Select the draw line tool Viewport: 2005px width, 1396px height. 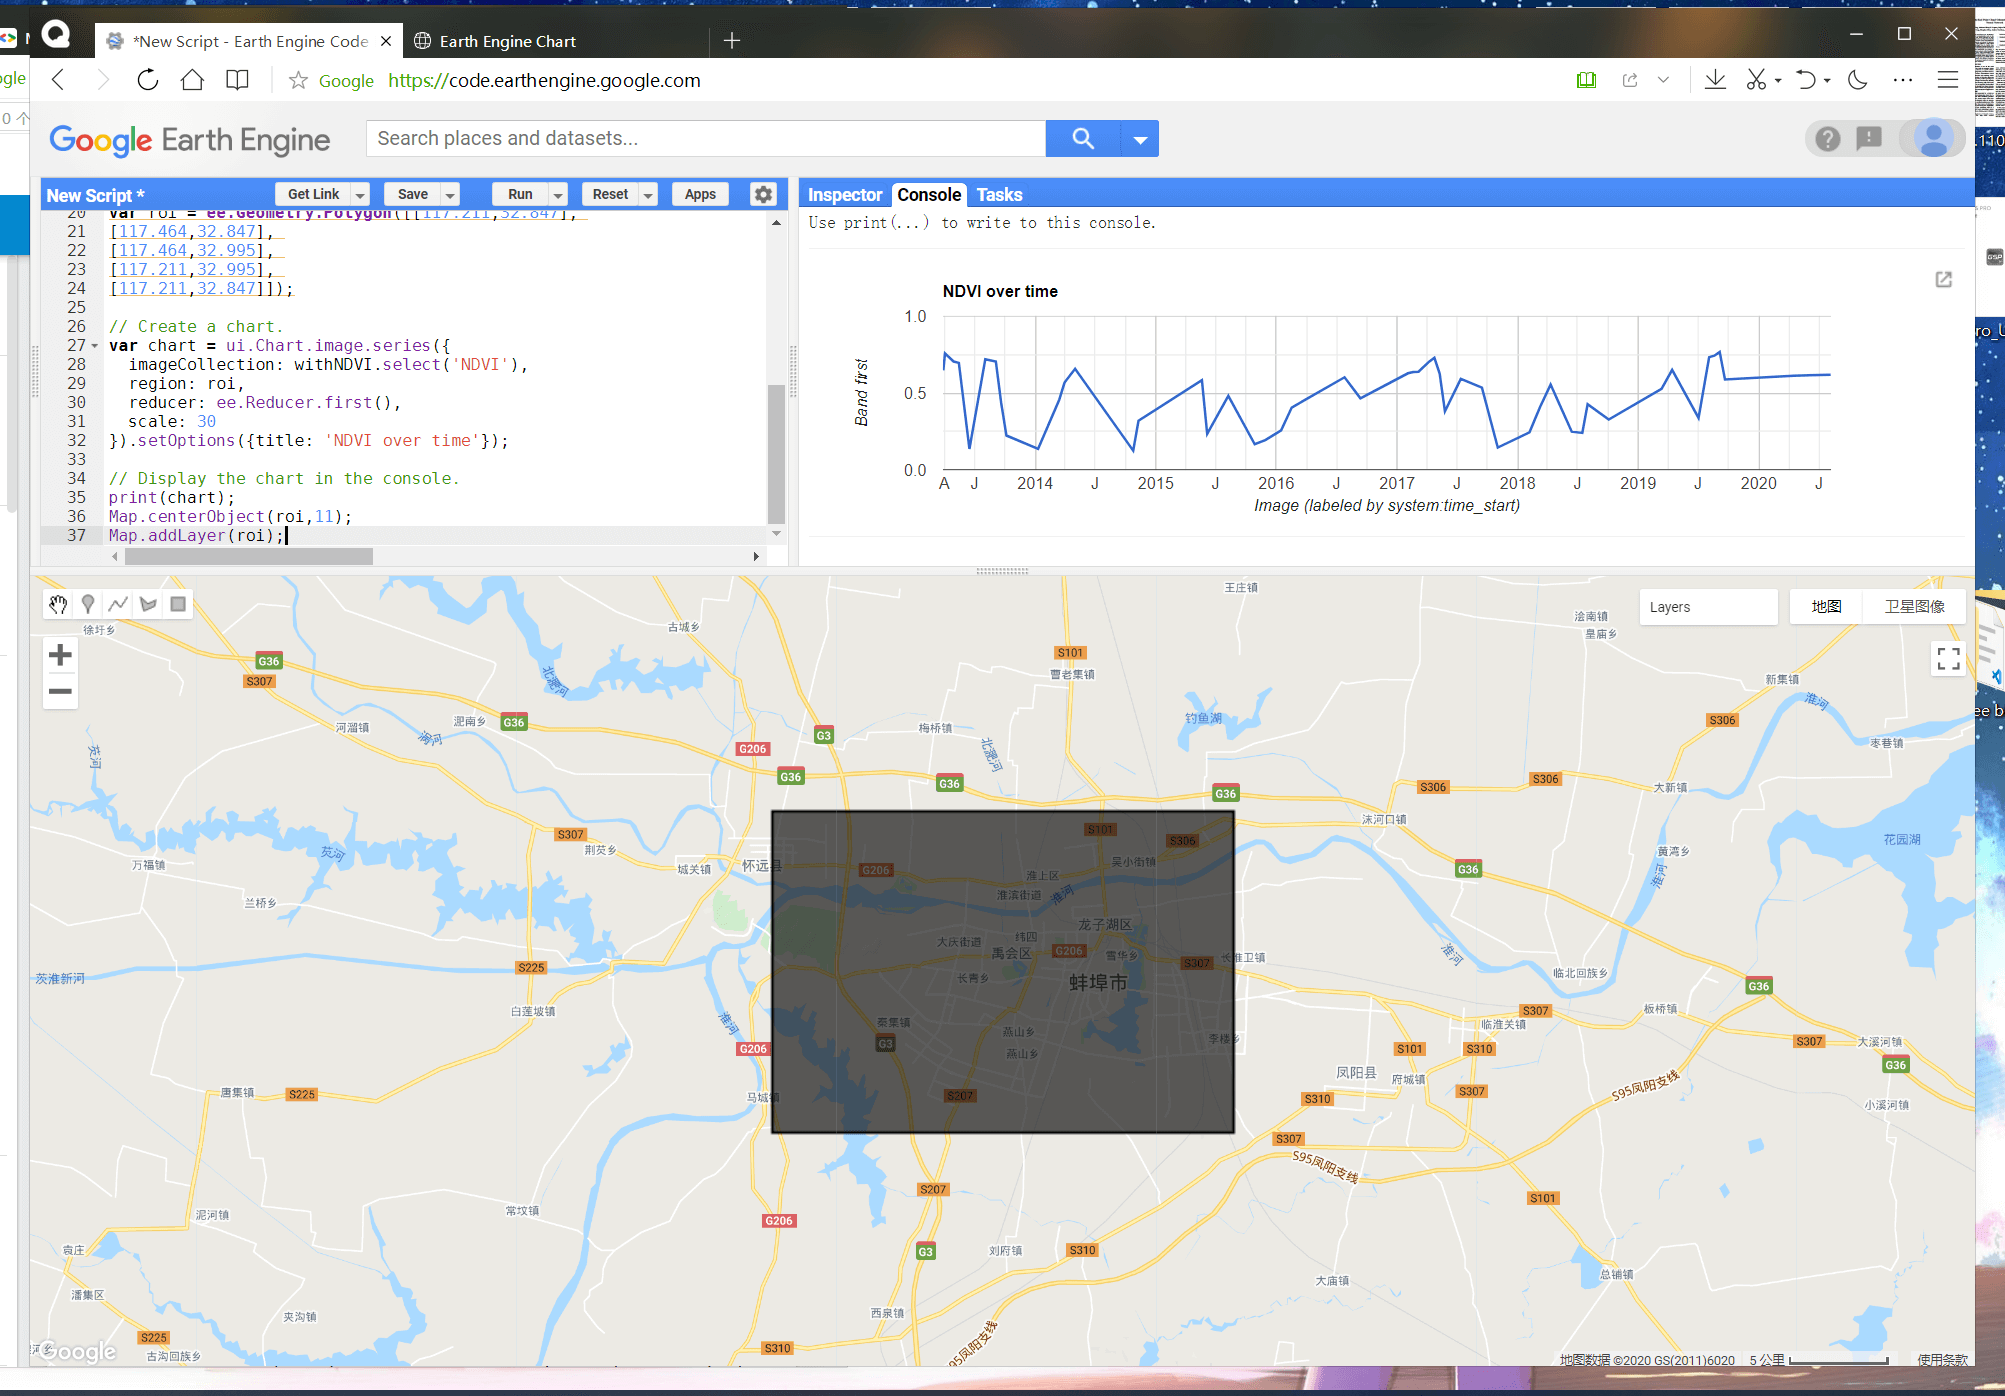coord(118,604)
